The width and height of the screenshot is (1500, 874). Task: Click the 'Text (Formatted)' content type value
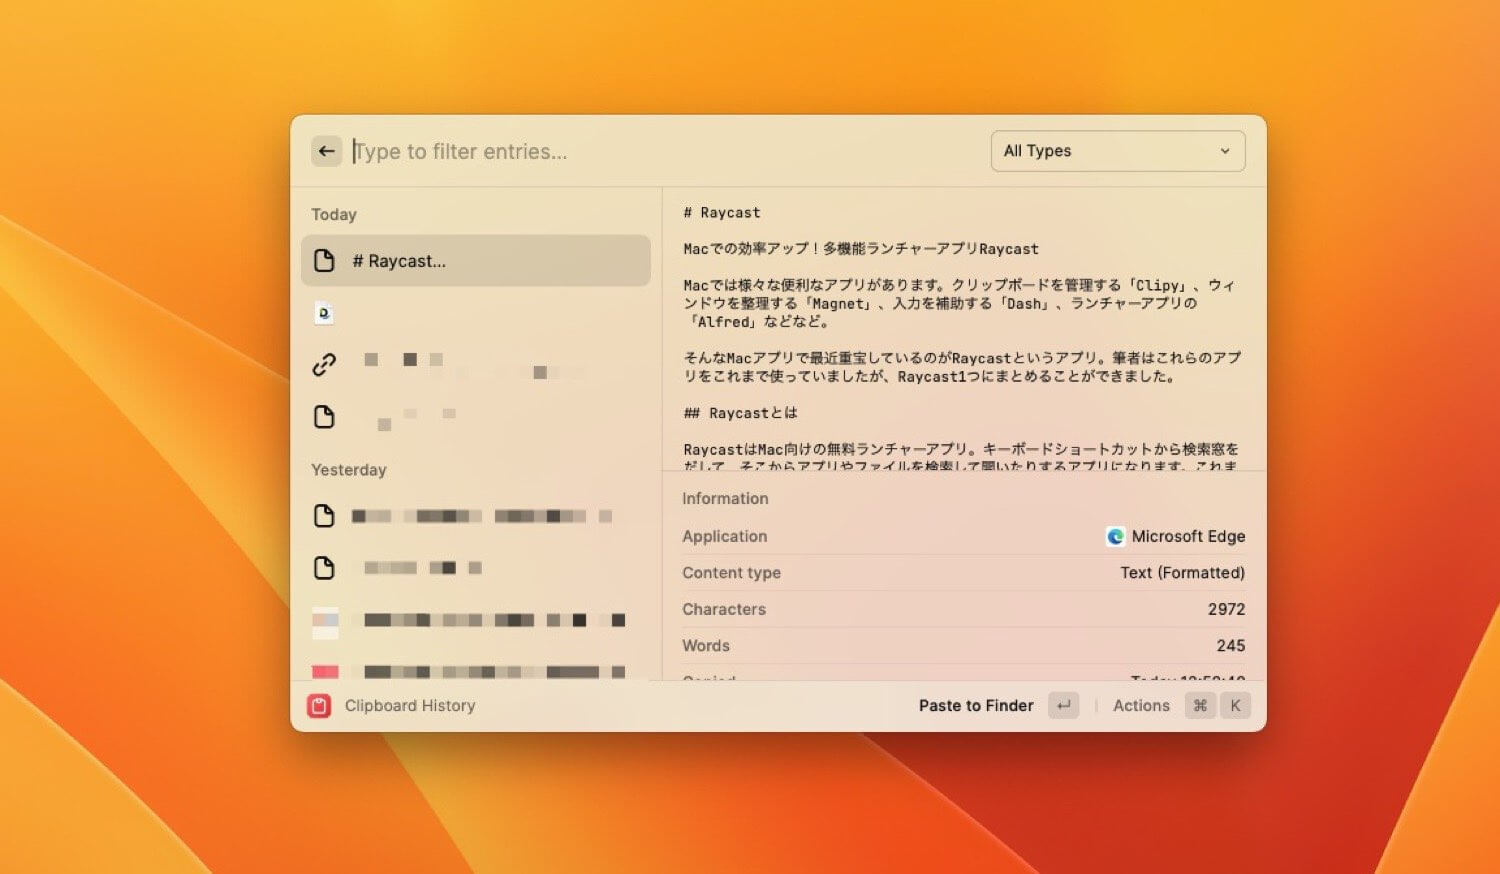[x=1183, y=573]
